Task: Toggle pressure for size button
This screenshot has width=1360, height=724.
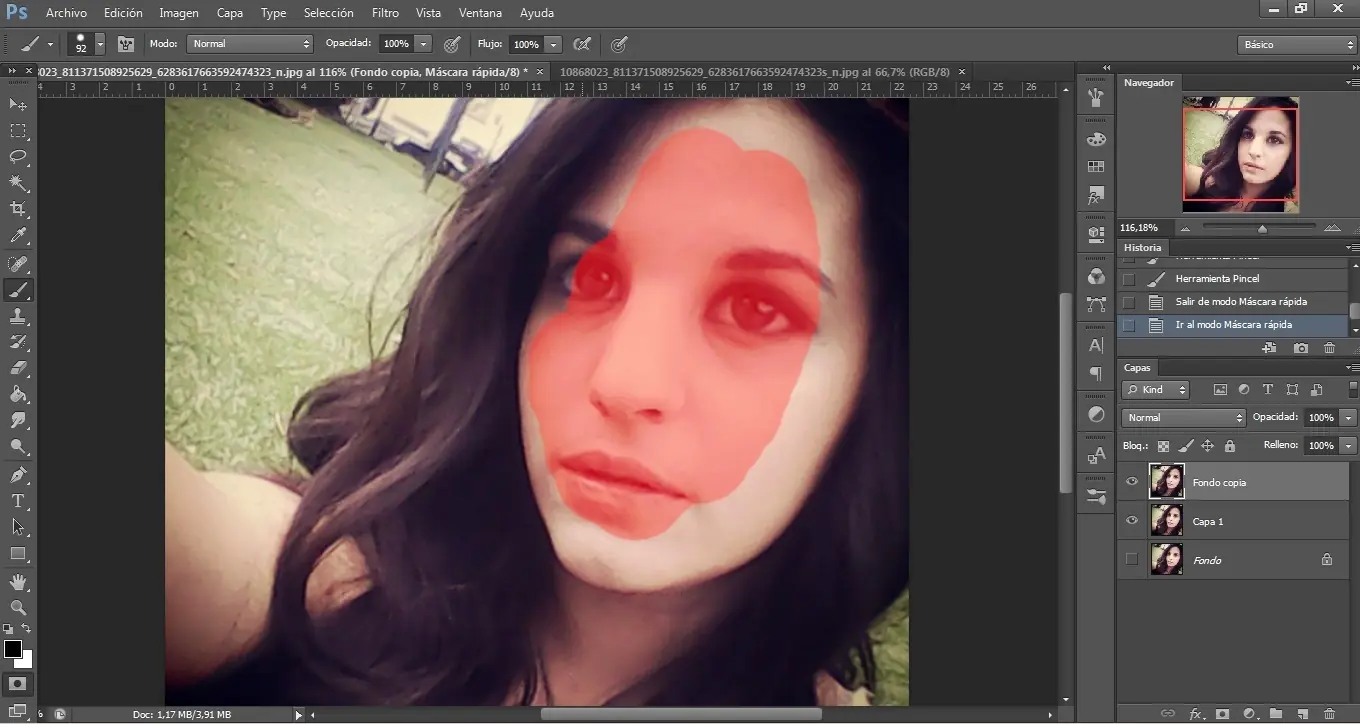Action: 619,44
